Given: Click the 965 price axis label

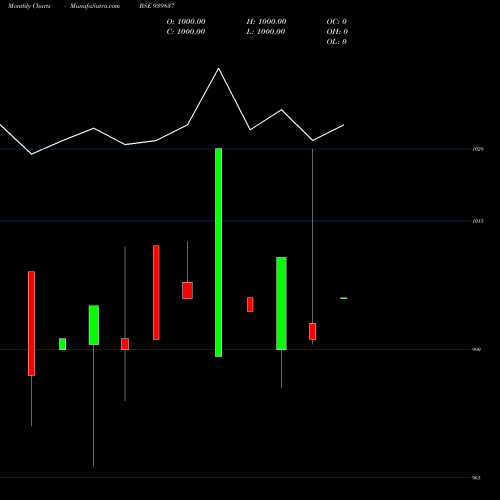Looking at the screenshot, I should pyautogui.click(x=477, y=478).
